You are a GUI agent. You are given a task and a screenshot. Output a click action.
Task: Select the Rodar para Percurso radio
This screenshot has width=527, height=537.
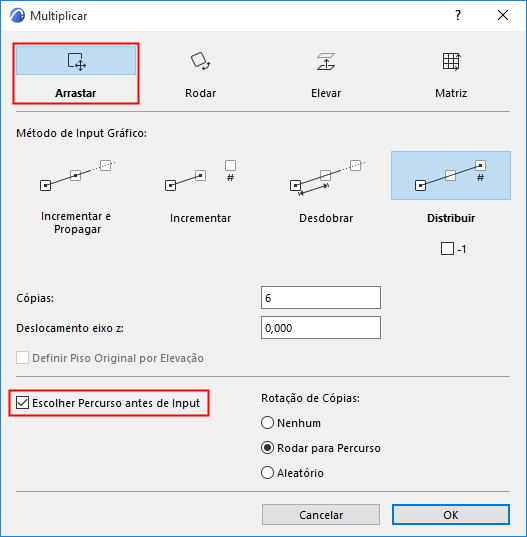click(x=267, y=448)
